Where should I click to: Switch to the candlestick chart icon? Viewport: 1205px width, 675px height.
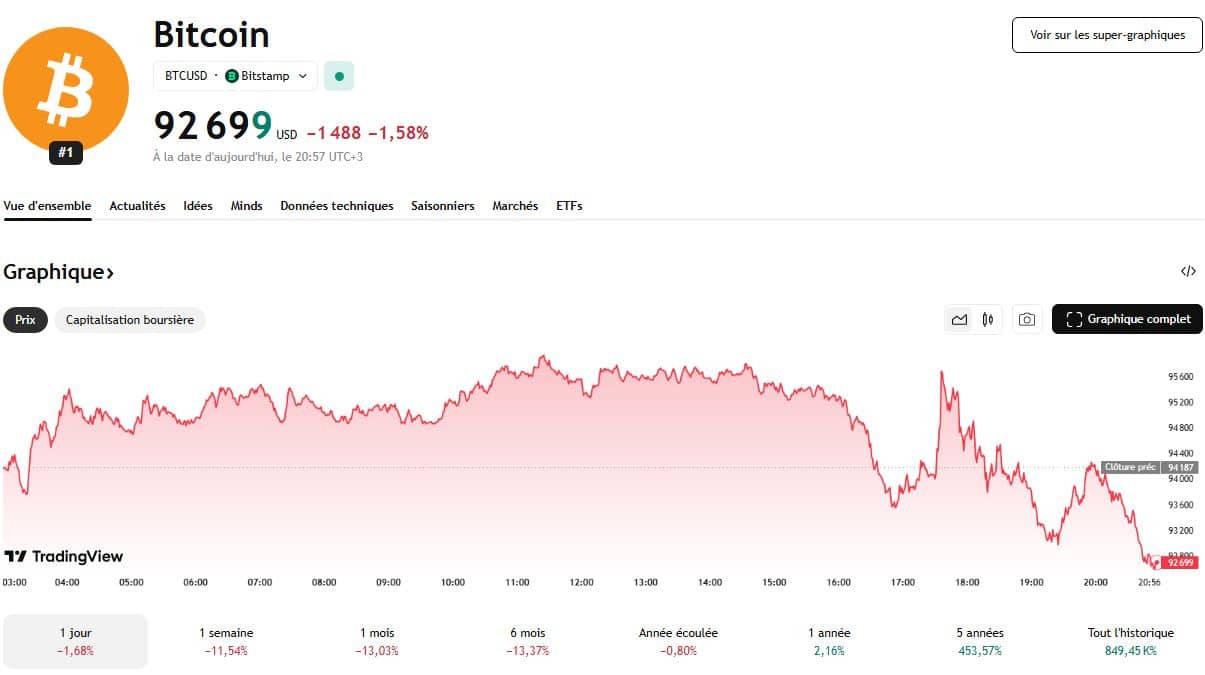tap(988, 320)
